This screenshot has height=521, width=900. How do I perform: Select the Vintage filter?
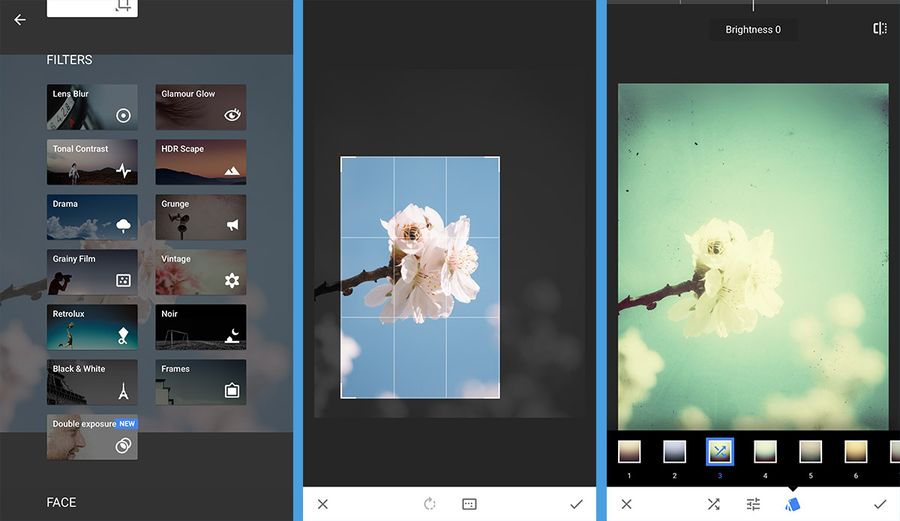(201, 272)
